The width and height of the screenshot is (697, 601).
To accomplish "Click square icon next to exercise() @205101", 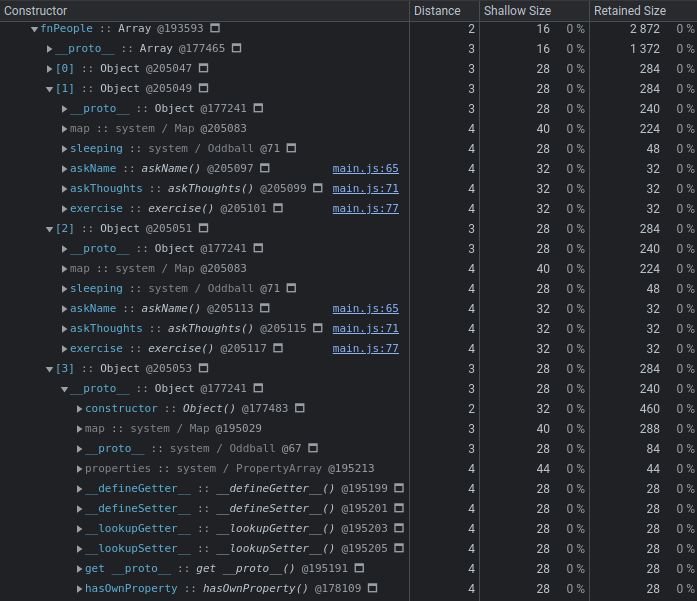I will pos(278,208).
